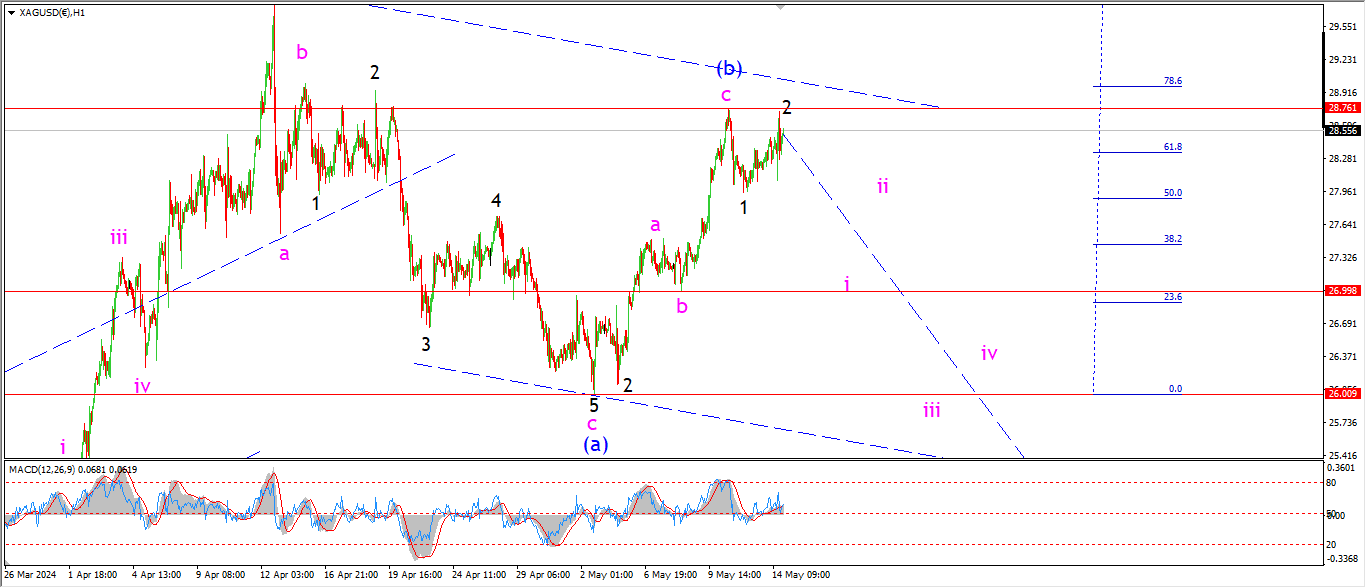Open the dropdown arrow beside XAGUSD title
Screen dimensions: 1366x588
[11, 12]
